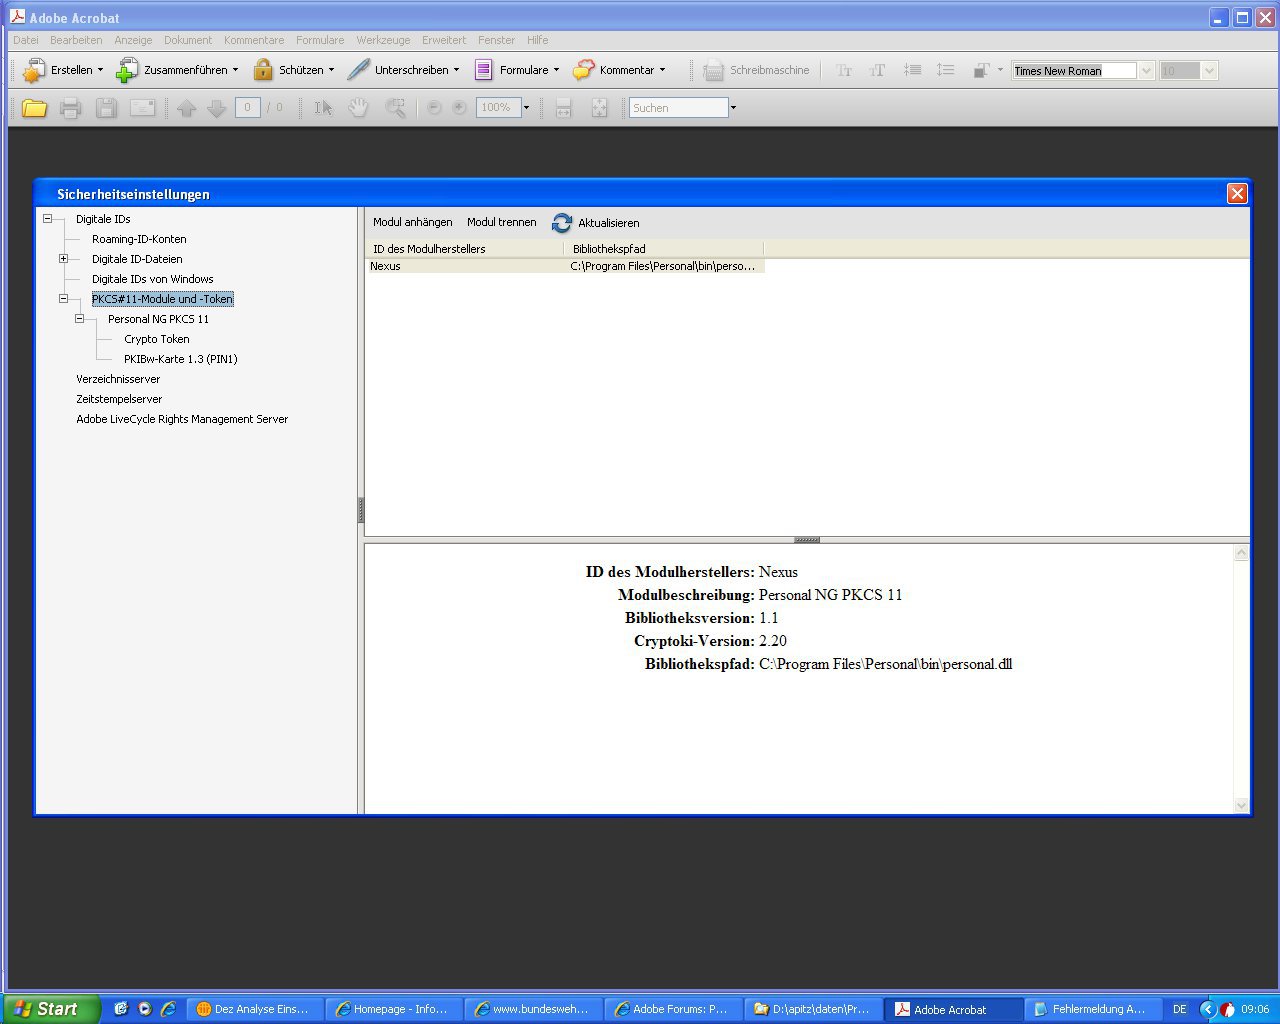This screenshot has height=1024, width=1280.
Task: Click the zoom out minus icon
Action: coord(434,108)
